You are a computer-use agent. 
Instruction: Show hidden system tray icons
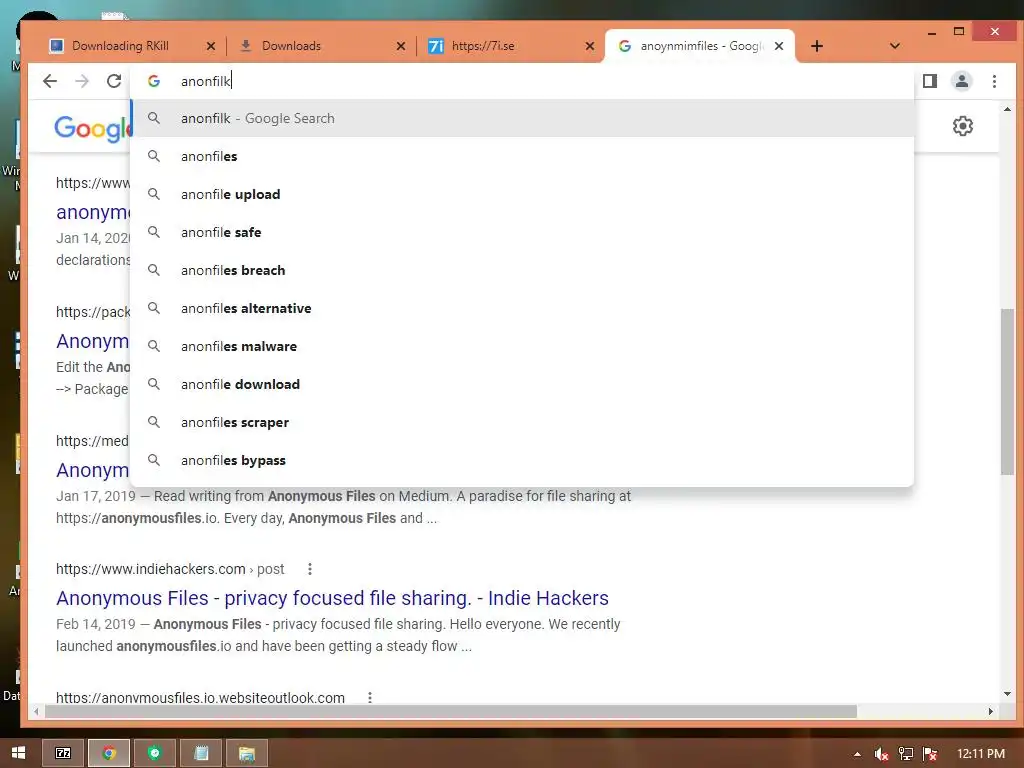point(857,754)
